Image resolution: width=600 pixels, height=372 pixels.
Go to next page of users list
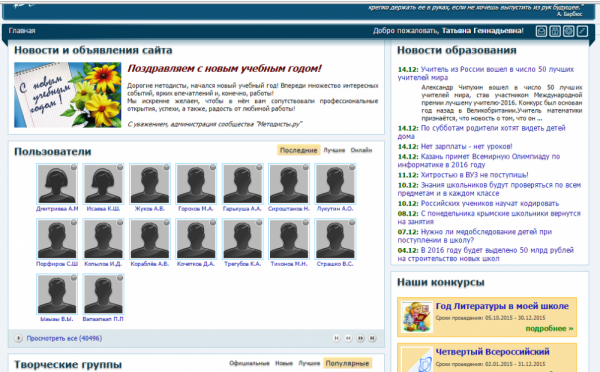pyautogui.click(x=360, y=338)
